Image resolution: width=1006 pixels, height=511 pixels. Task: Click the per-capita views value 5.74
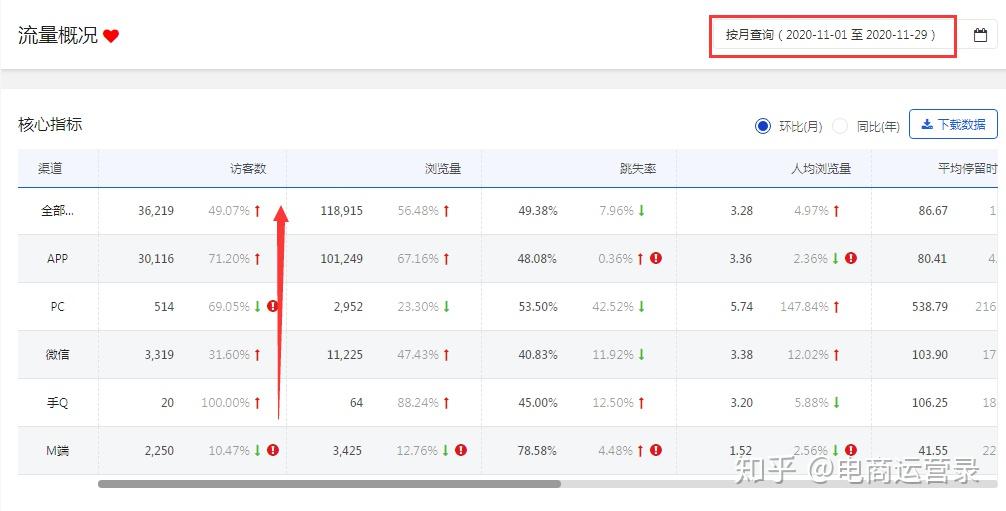pos(742,307)
